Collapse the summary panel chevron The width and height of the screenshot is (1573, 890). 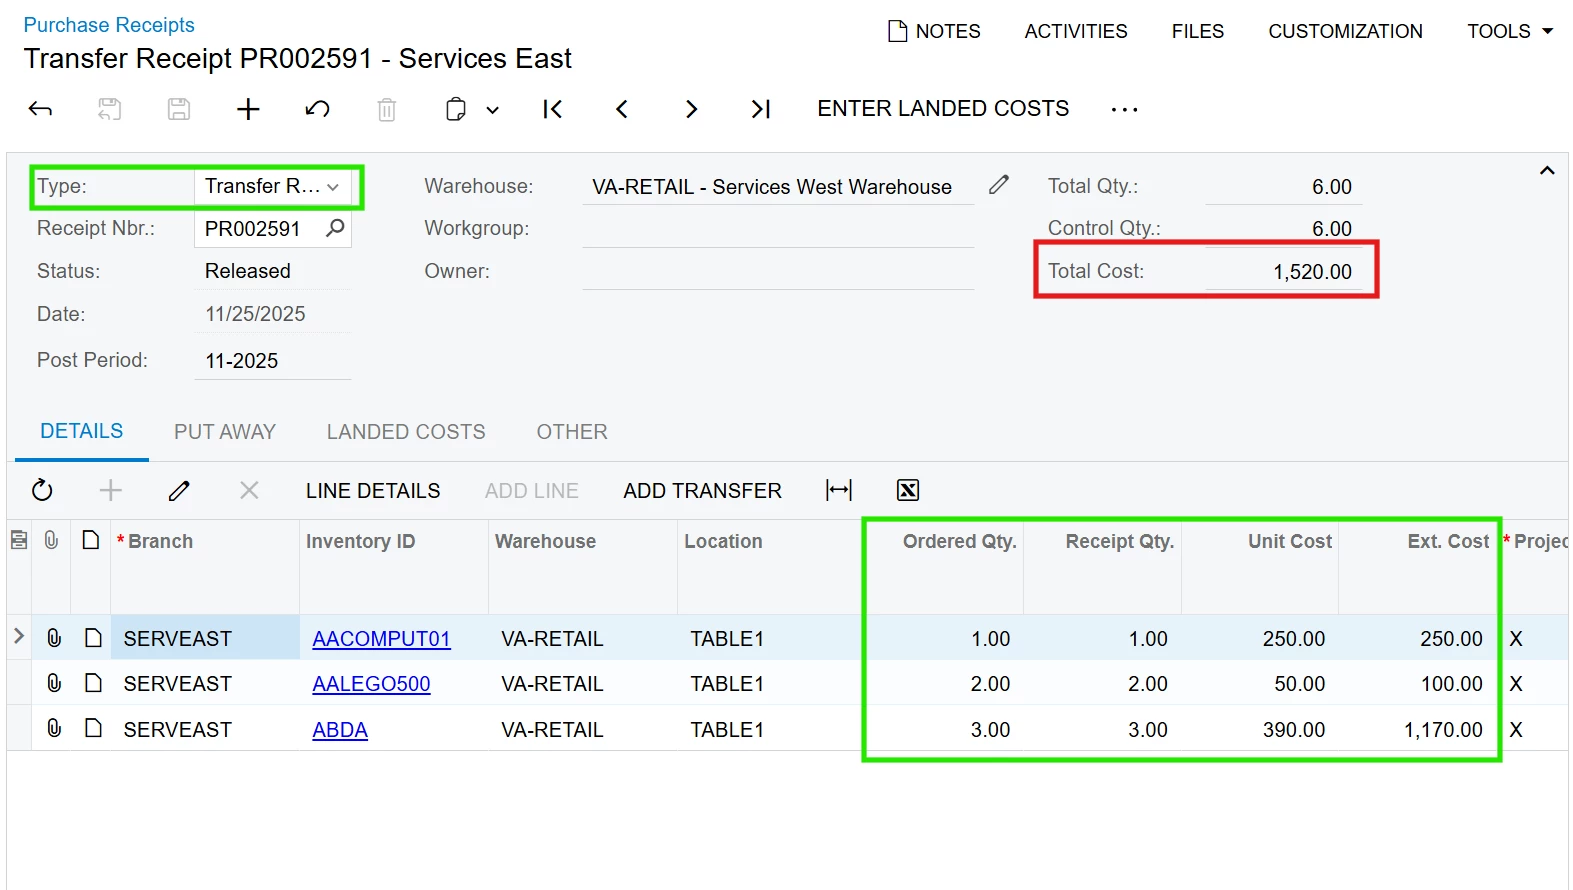tap(1547, 170)
